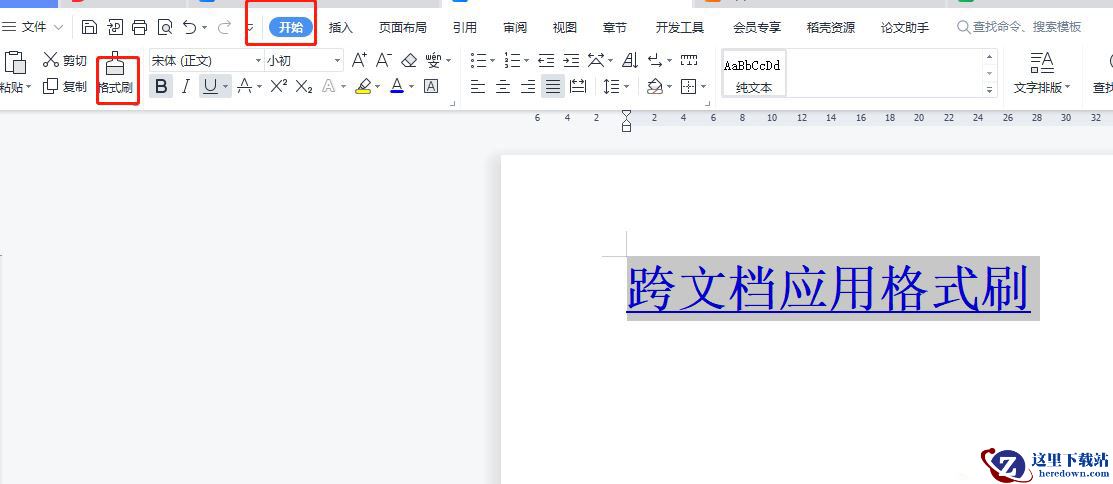Click the show paragraph marks icon
This screenshot has height=484, width=1113.
click(656, 60)
